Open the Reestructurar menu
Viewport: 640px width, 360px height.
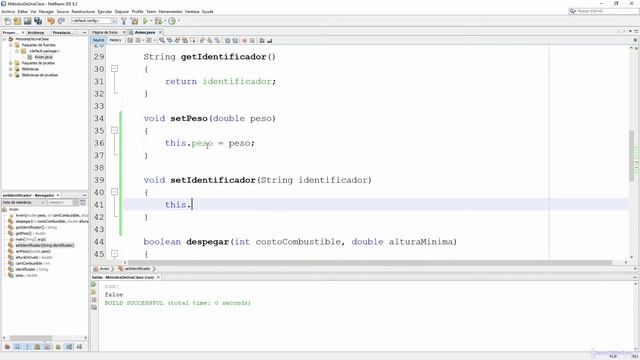(83, 11)
